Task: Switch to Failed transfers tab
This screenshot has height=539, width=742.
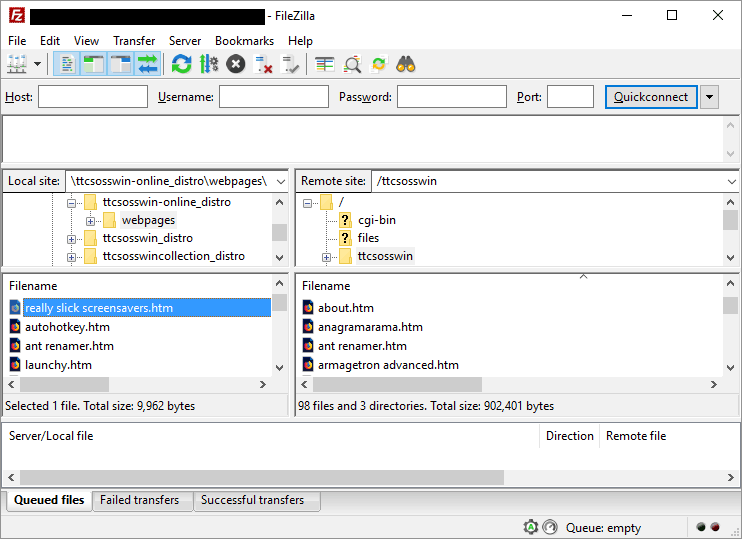Action: [139, 500]
